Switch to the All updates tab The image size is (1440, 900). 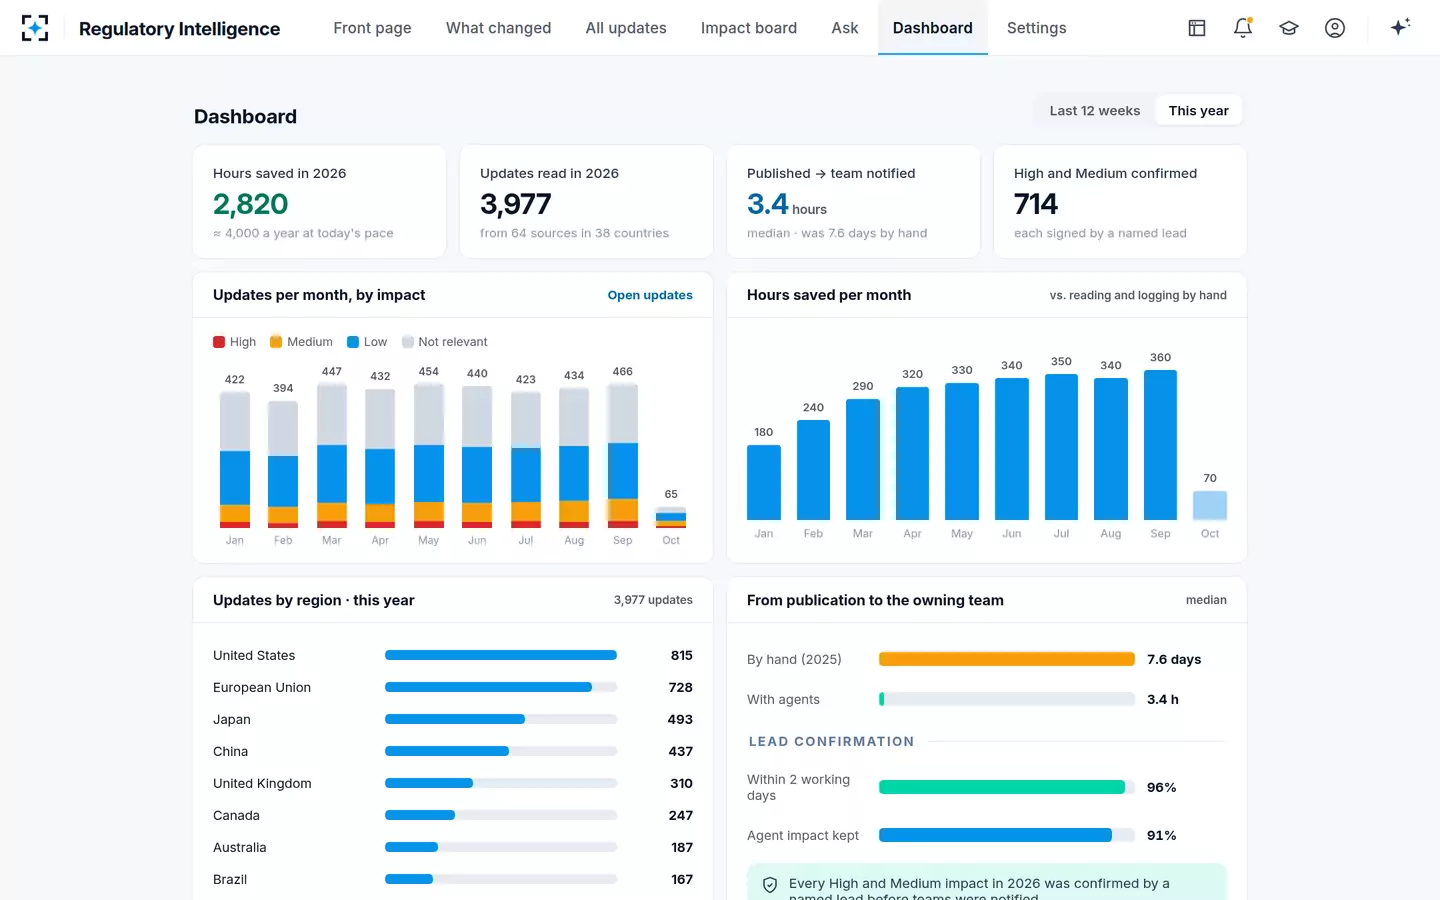coord(626,28)
